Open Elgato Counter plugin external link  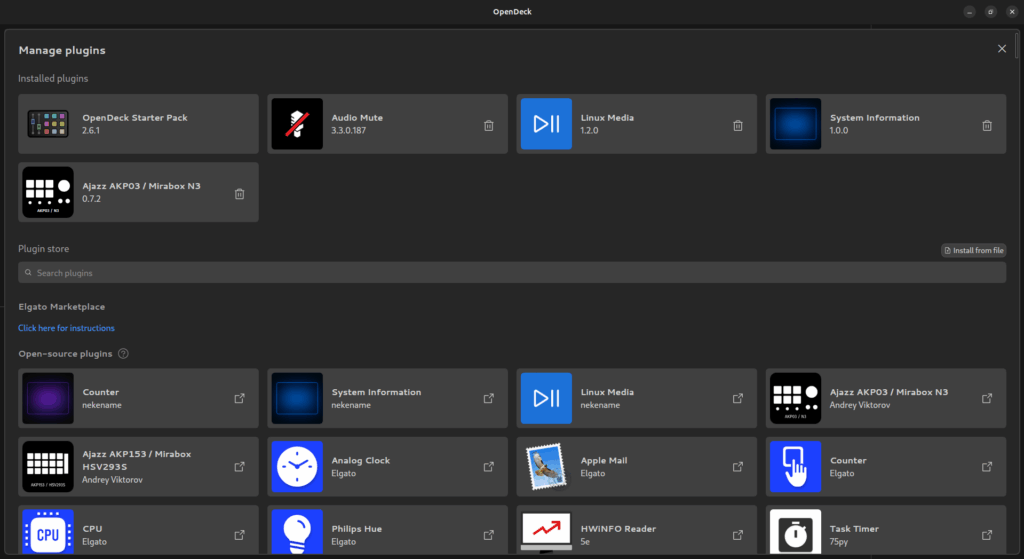pyautogui.click(x=986, y=466)
